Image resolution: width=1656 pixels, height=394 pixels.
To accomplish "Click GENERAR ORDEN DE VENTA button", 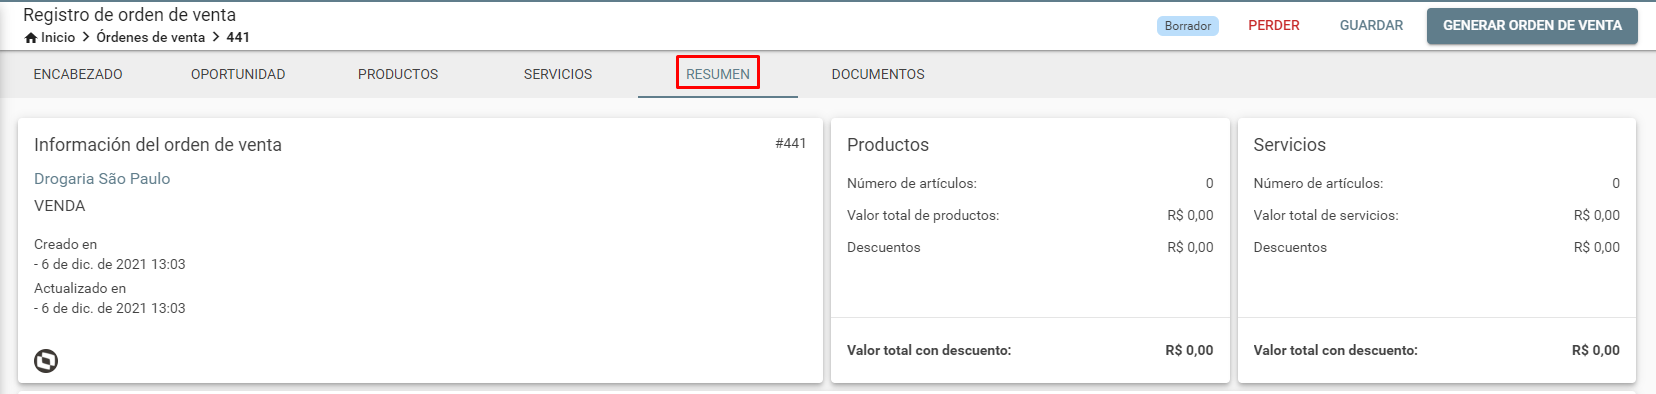I will [1532, 25].
